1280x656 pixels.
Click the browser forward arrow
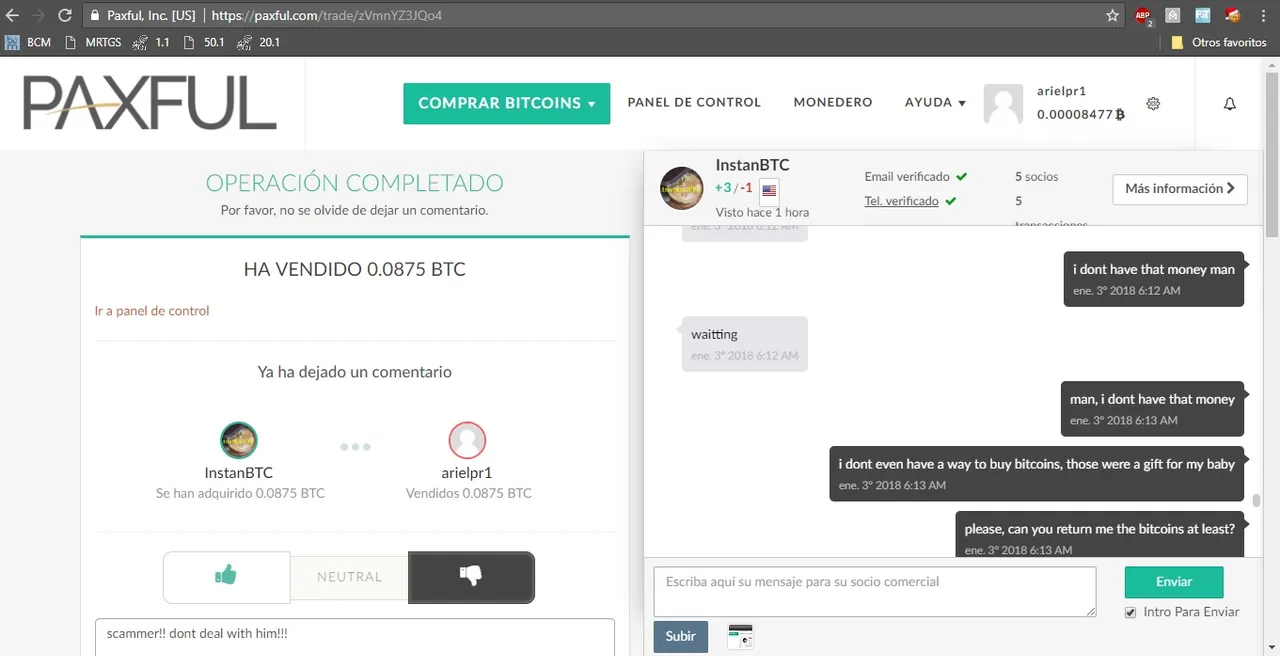38,16
